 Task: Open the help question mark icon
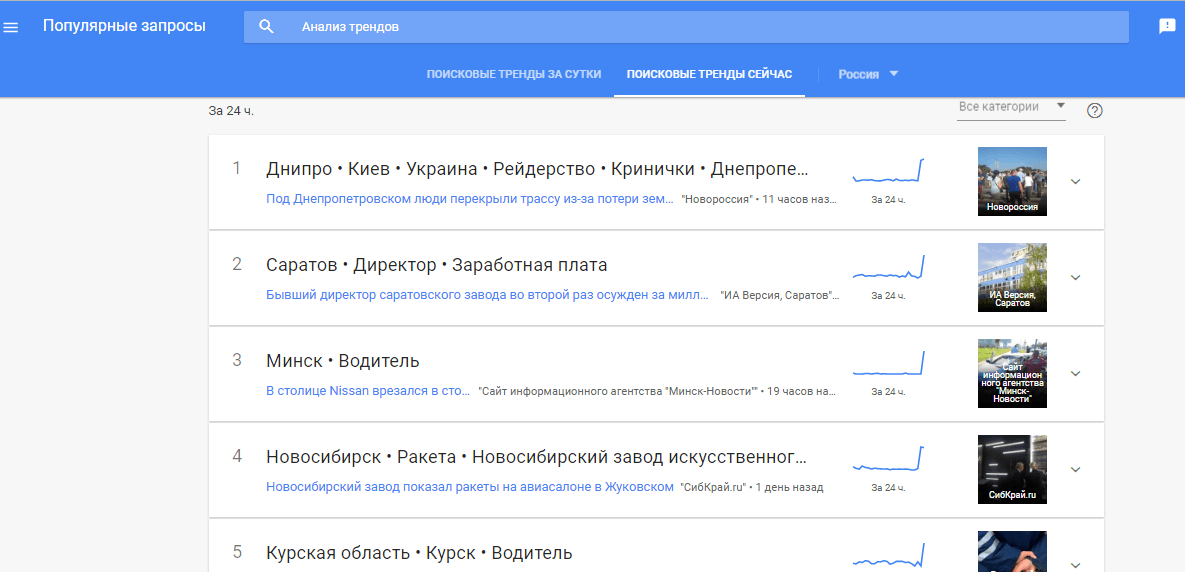pyautogui.click(x=1094, y=110)
